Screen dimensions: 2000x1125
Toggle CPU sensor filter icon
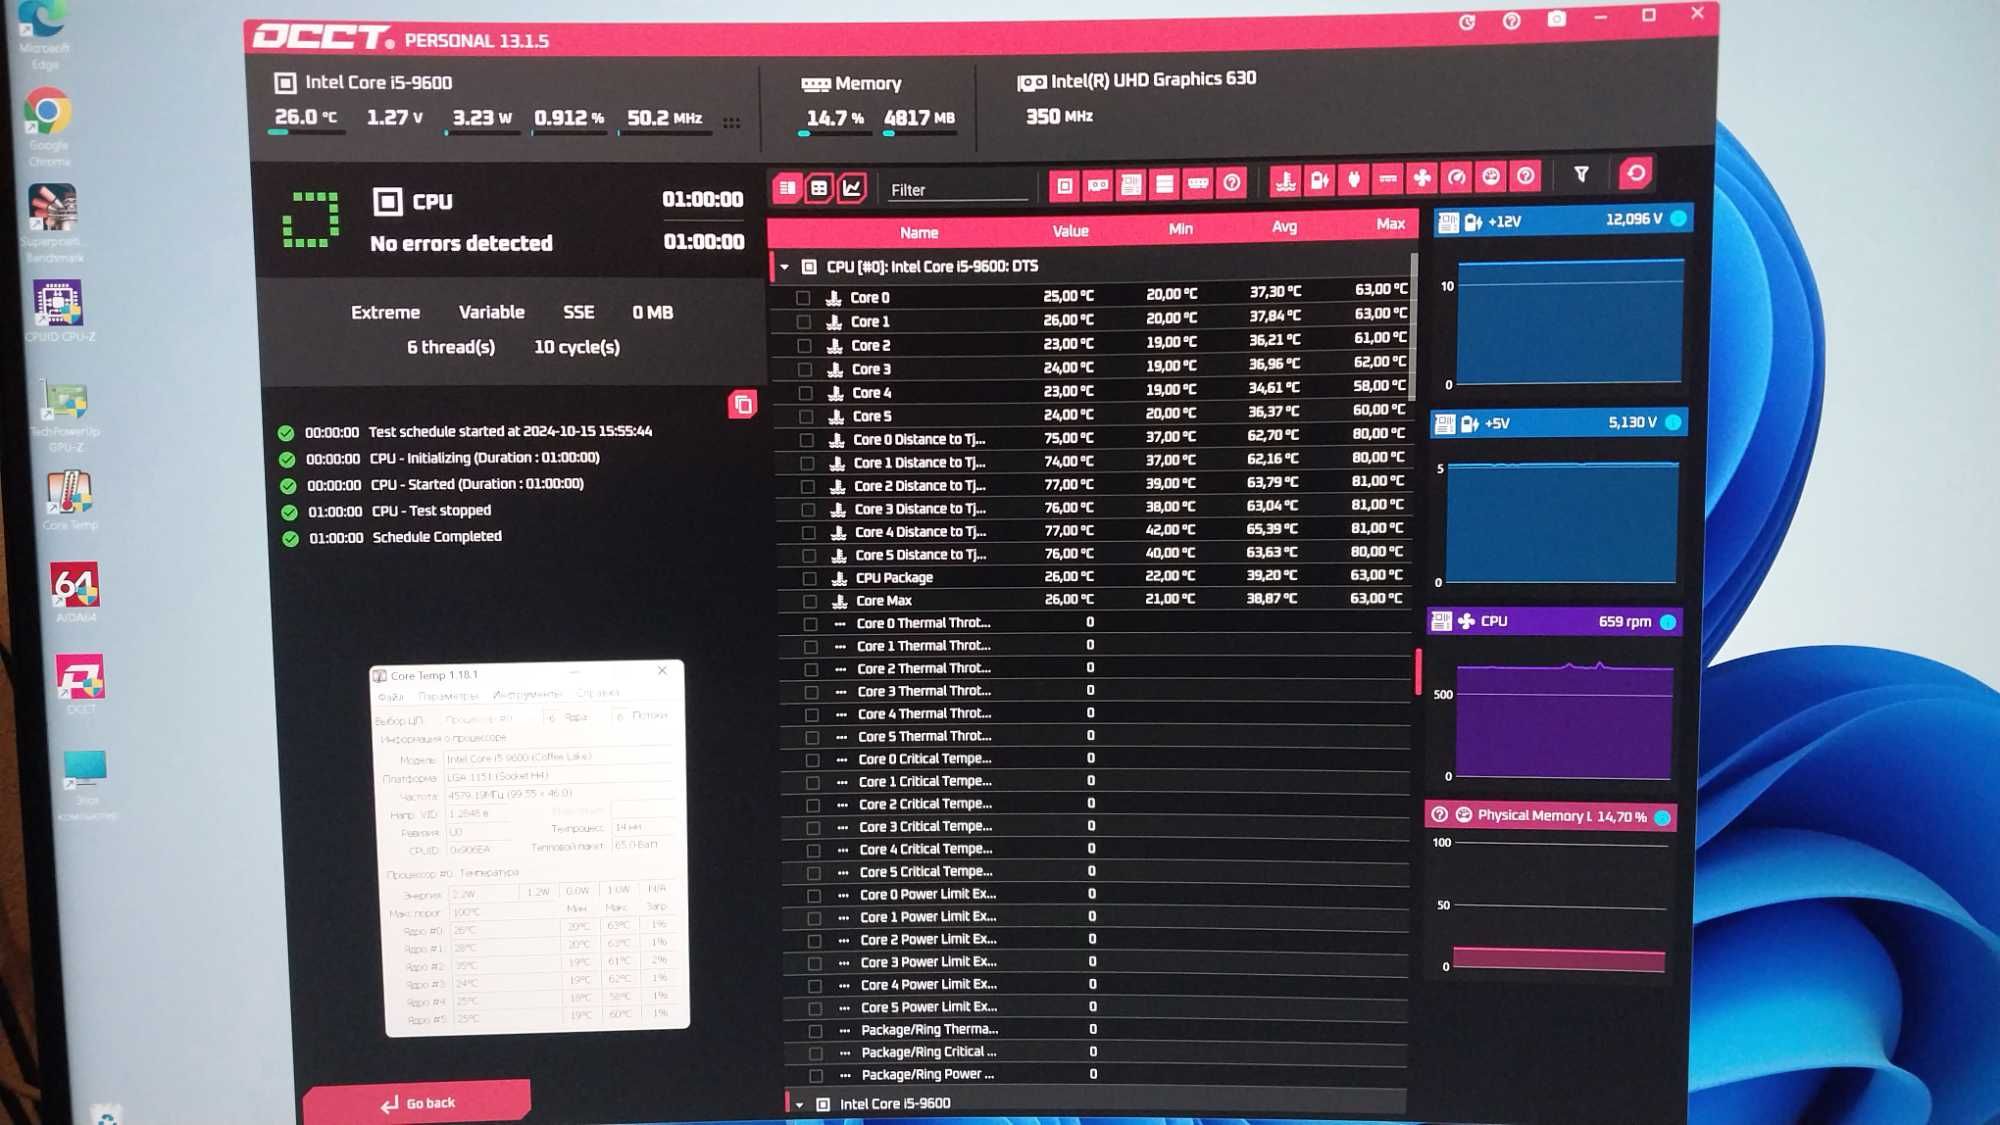pyautogui.click(x=1064, y=185)
